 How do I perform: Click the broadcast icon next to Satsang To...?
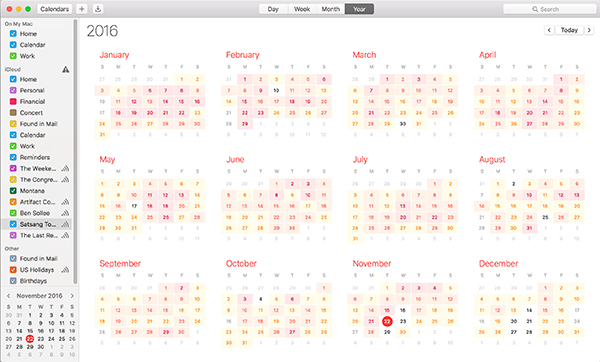click(x=65, y=224)
